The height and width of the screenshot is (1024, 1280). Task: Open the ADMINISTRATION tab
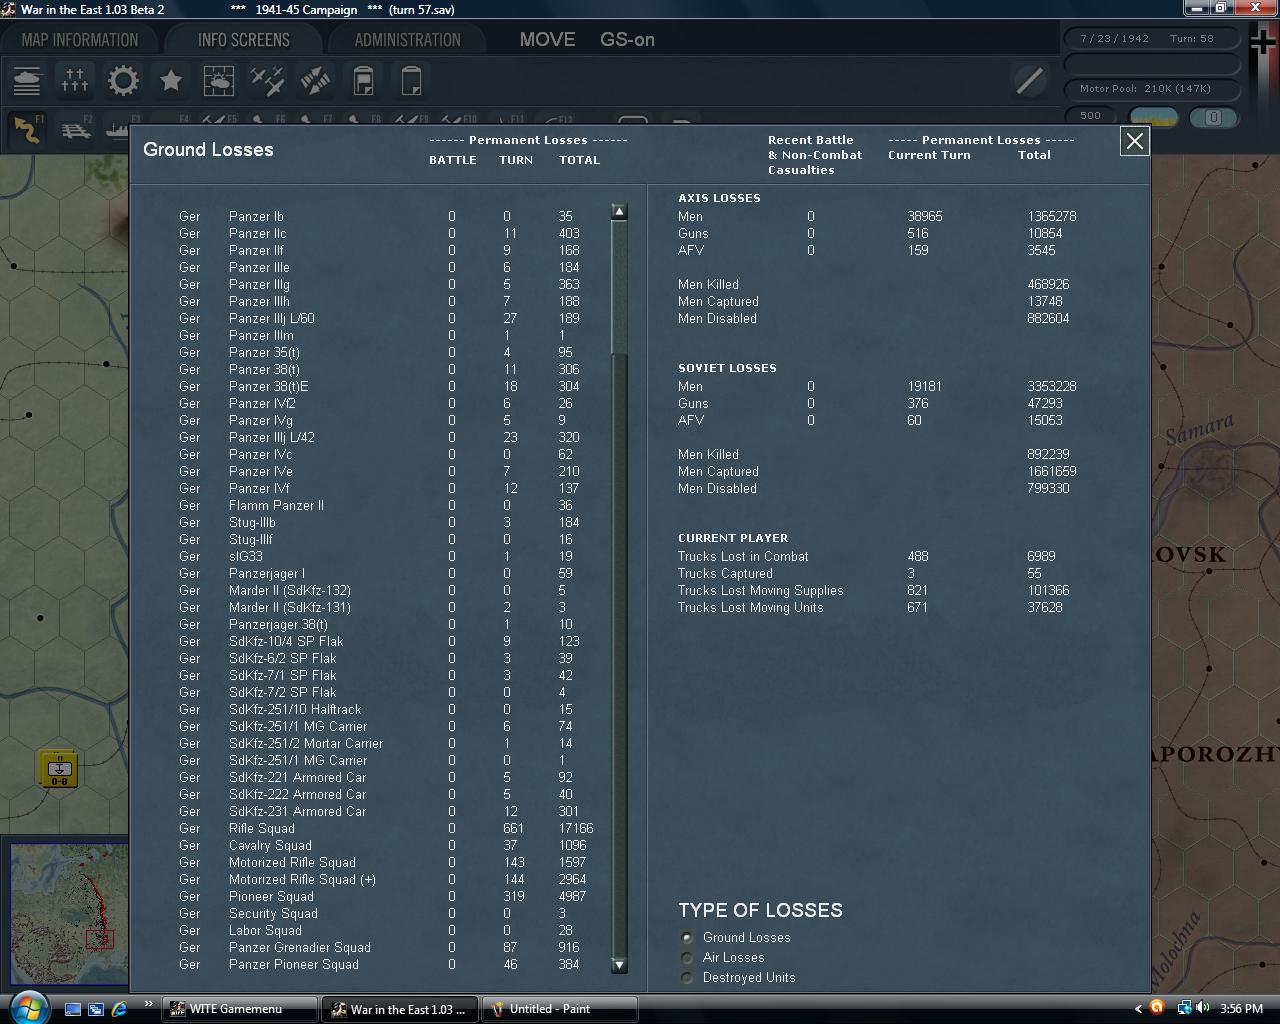click(407, 40)
